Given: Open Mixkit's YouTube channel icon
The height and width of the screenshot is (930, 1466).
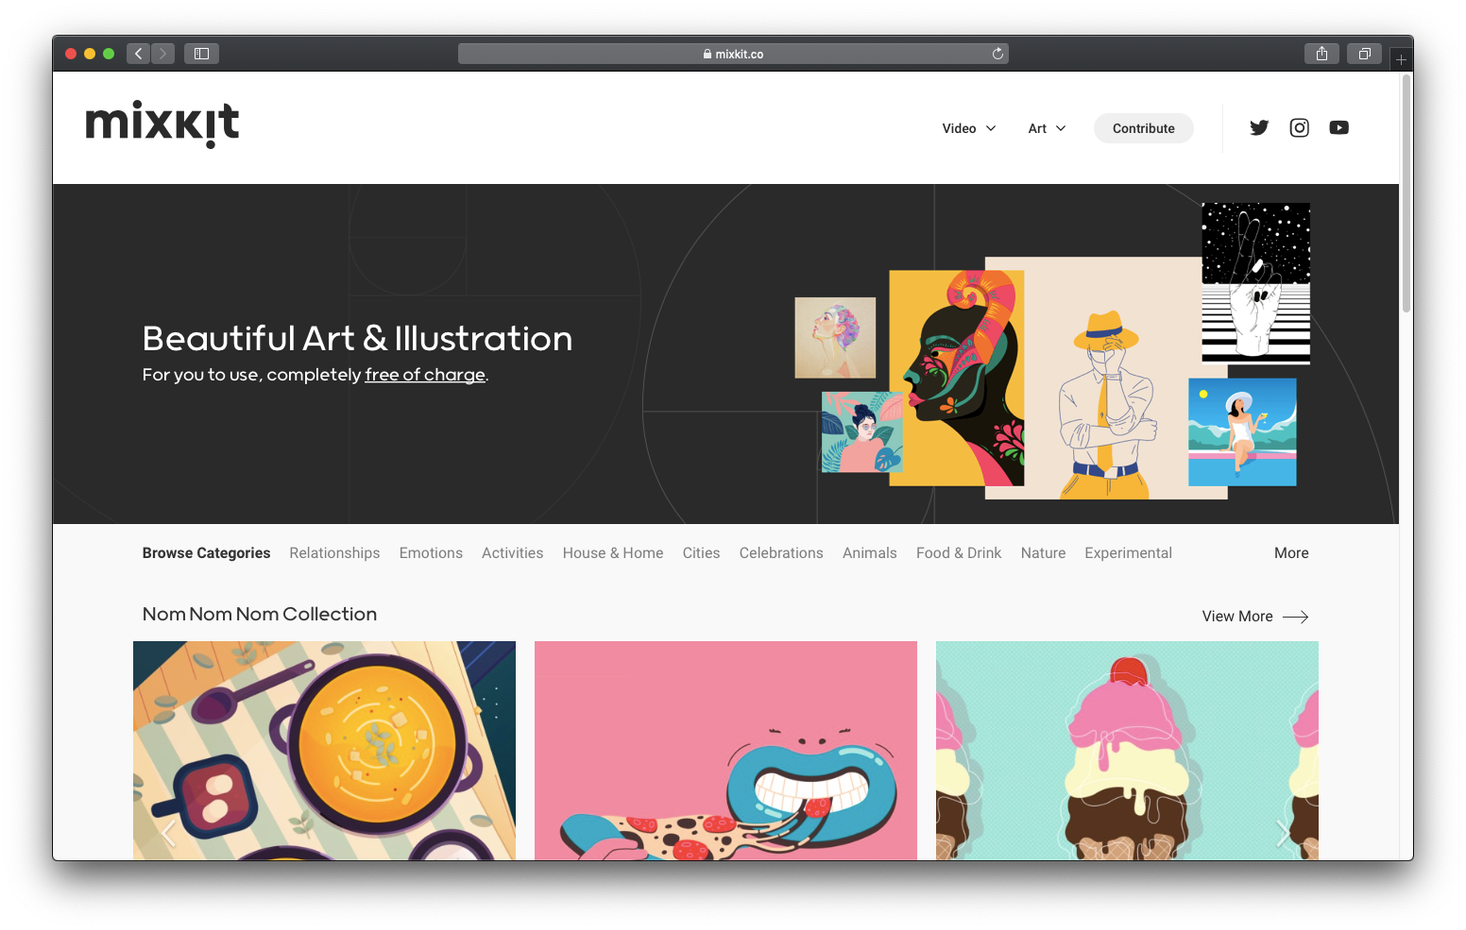Looking at the screenshot, I should tap(1339, 128).
